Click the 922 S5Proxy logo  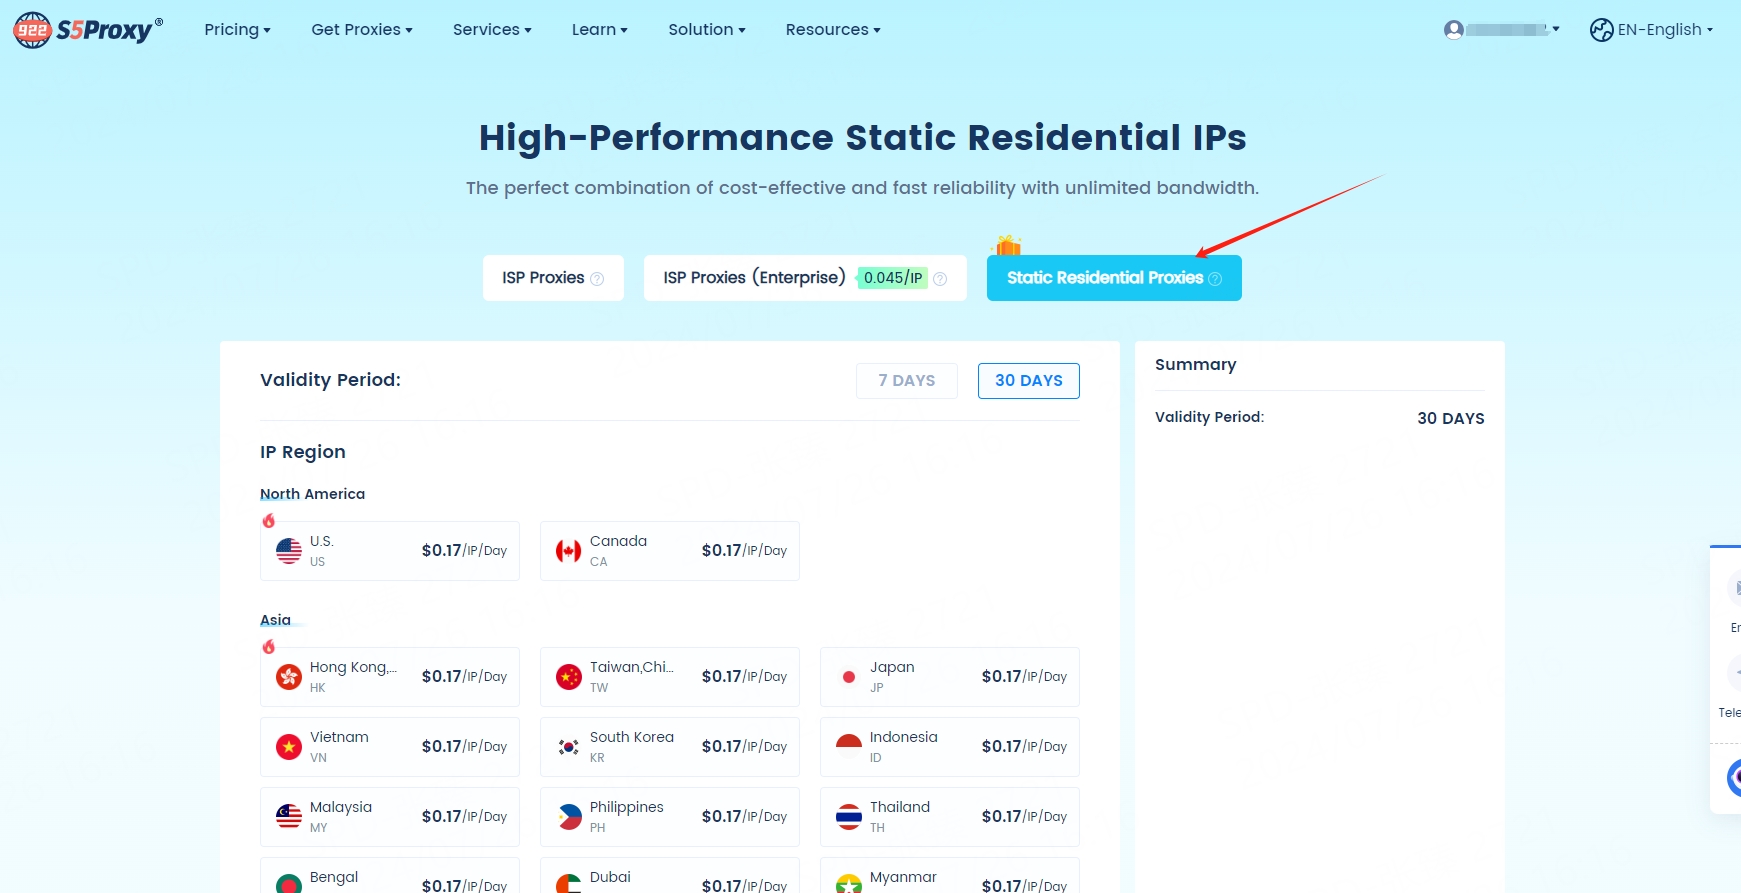pos(88,30)
